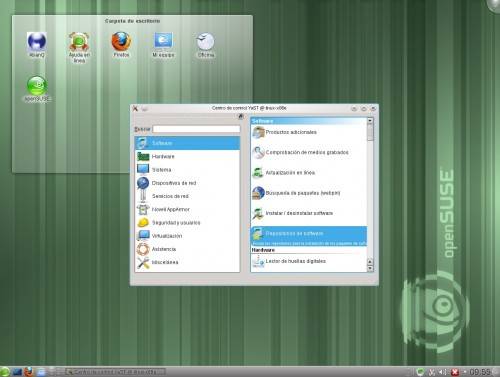Click the YaST taskbar window button
The width and height of the screenshot is (500, 377).
click(115, 372)
